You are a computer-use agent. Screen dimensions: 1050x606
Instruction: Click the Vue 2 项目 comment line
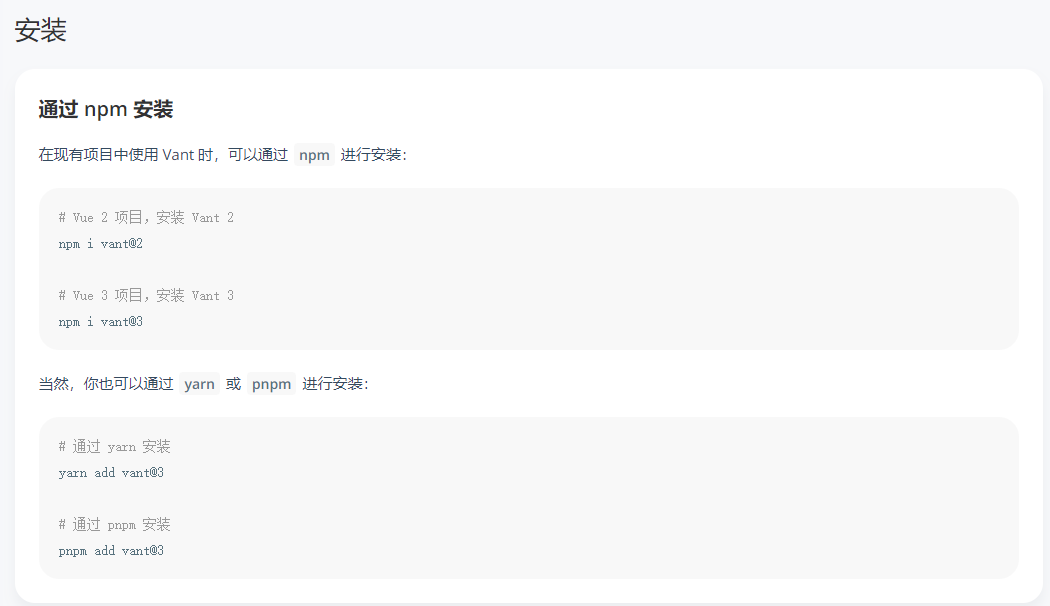pyautogui.click(x=146, y=218)
